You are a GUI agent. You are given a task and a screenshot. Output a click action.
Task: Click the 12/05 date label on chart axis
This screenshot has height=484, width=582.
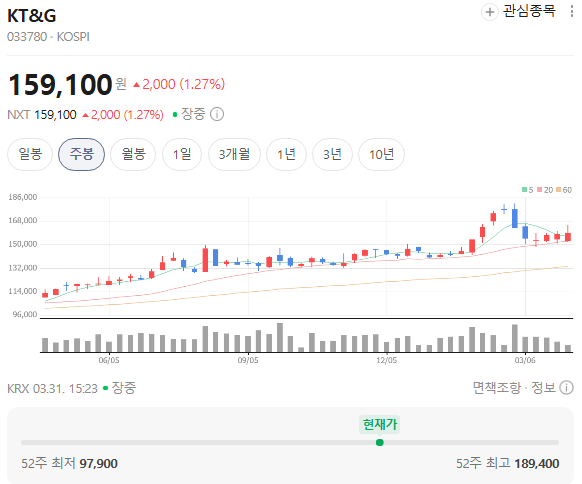pos(386,360)
